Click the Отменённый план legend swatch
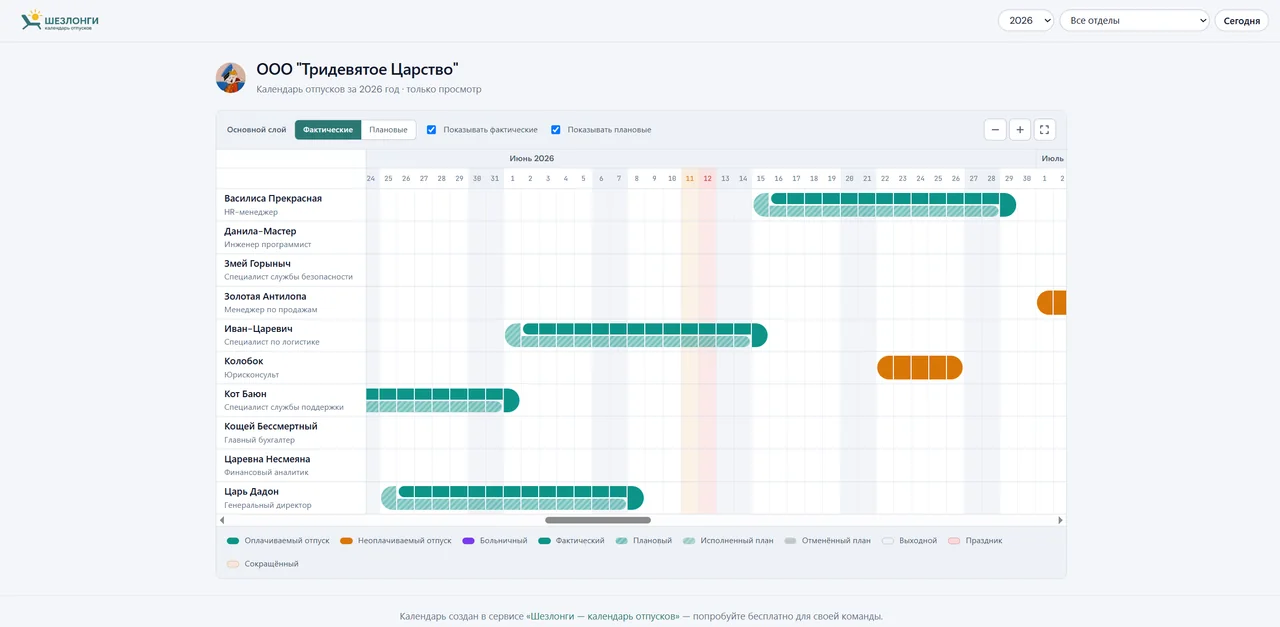Viewport: 1280px width, 627px height. (790, 541)
